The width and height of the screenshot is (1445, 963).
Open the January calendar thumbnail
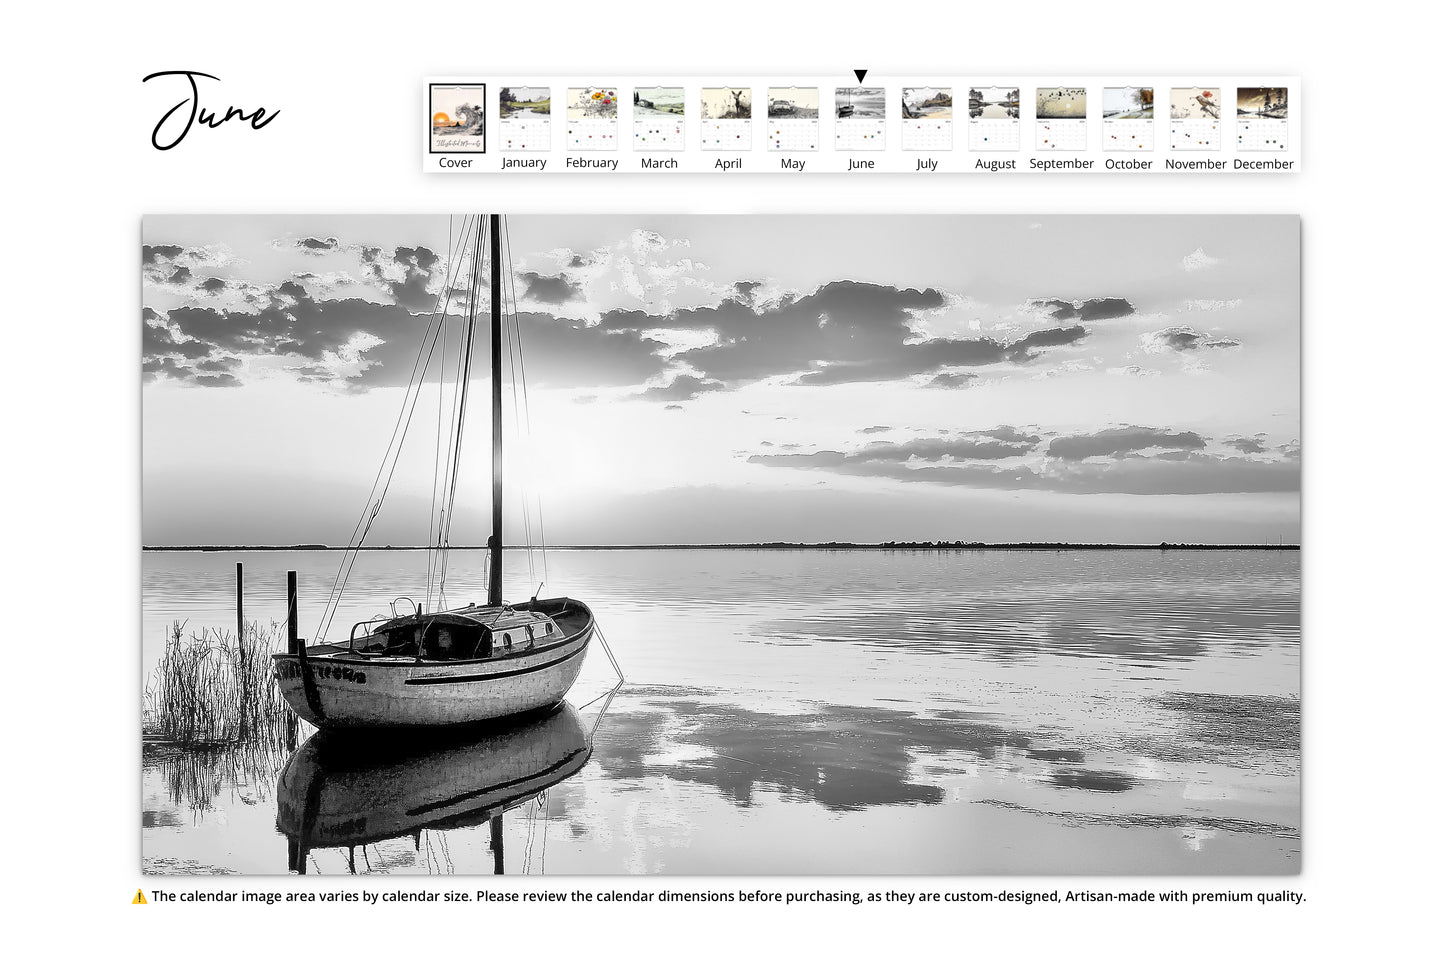525,118
